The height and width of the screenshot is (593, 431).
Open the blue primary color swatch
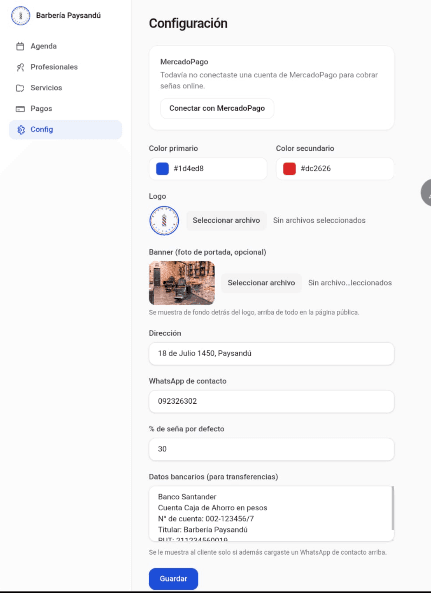point(162,169)
